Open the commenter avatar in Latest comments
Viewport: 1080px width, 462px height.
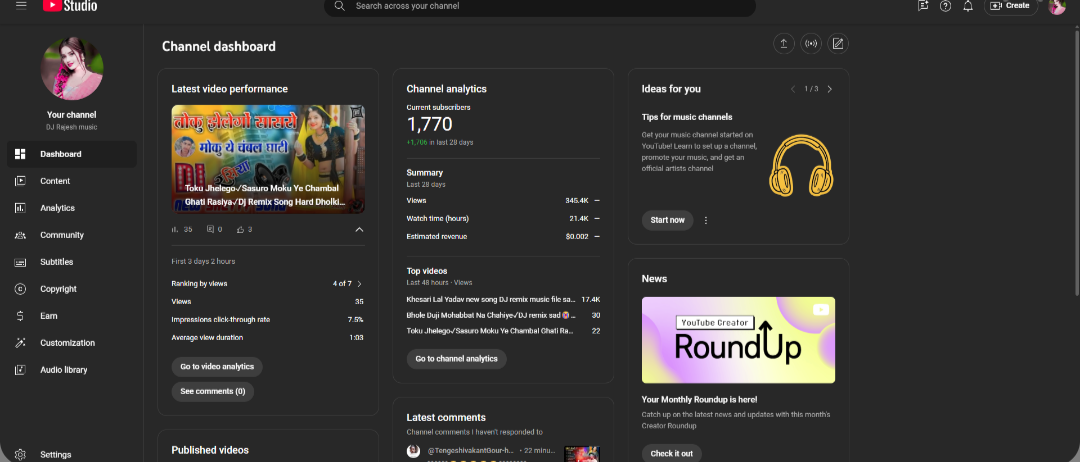pos(413,451)
